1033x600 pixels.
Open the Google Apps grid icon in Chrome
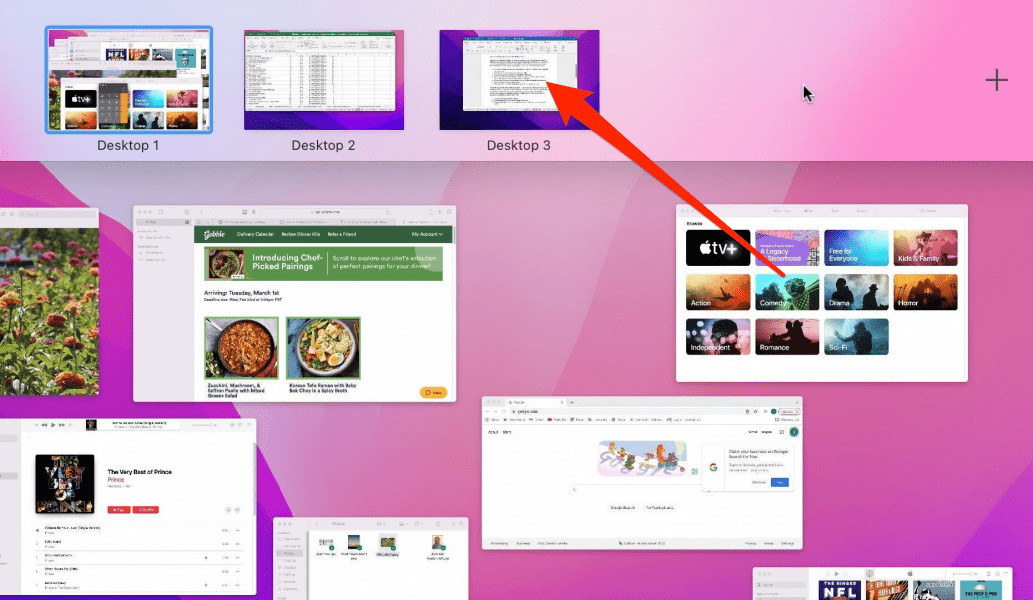coord(781,432)
